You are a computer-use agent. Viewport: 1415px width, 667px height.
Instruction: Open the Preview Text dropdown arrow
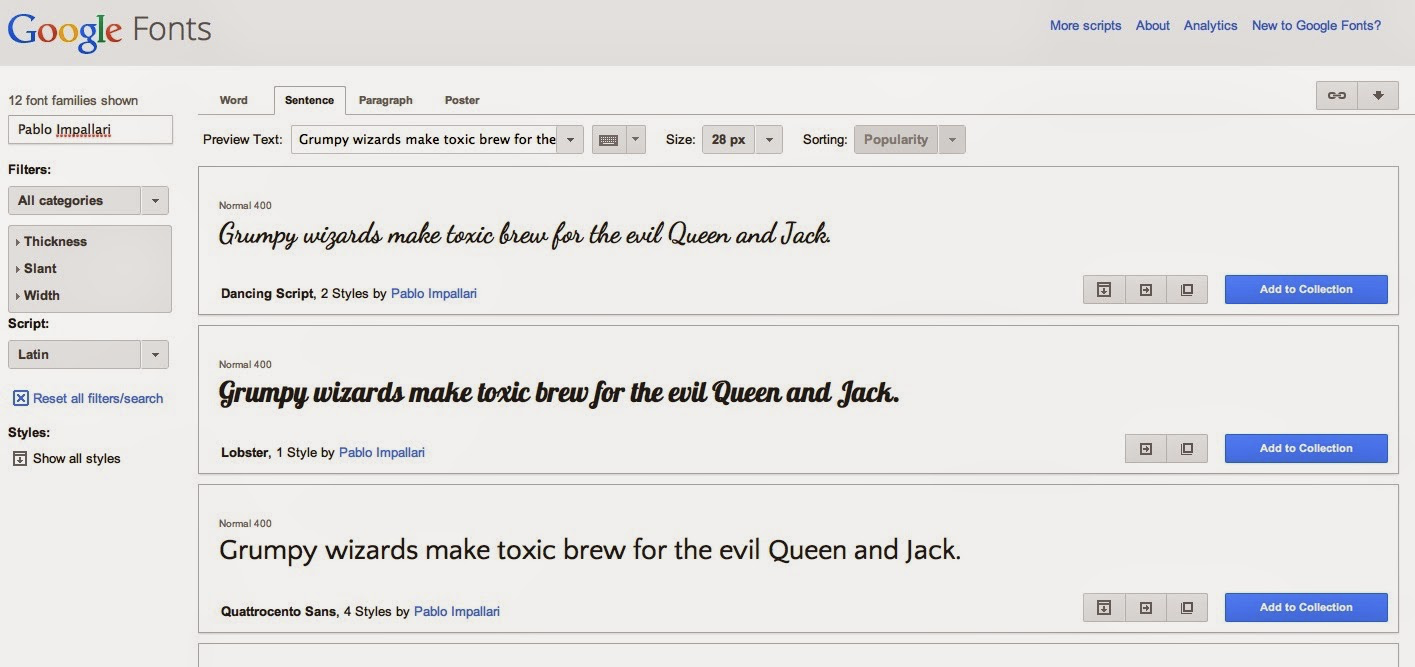click(x=570, y=140)
